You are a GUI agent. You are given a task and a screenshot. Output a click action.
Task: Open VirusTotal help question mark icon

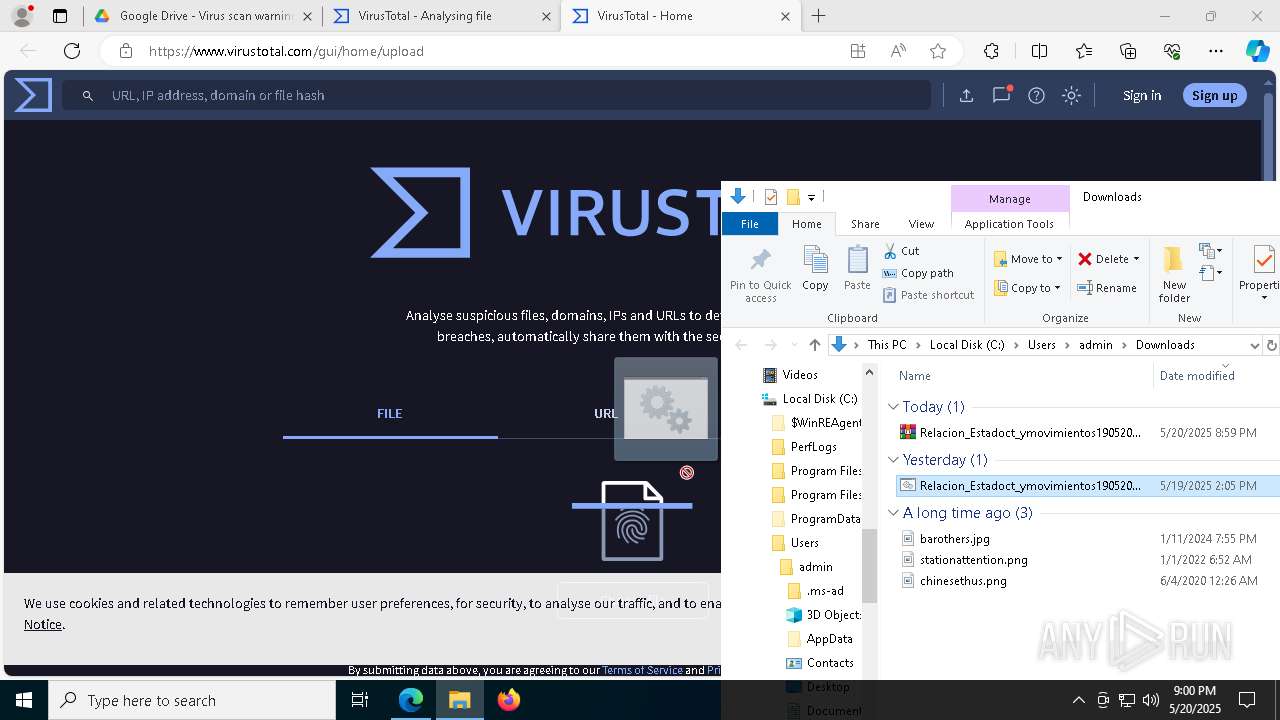[x=1036, y=95]
